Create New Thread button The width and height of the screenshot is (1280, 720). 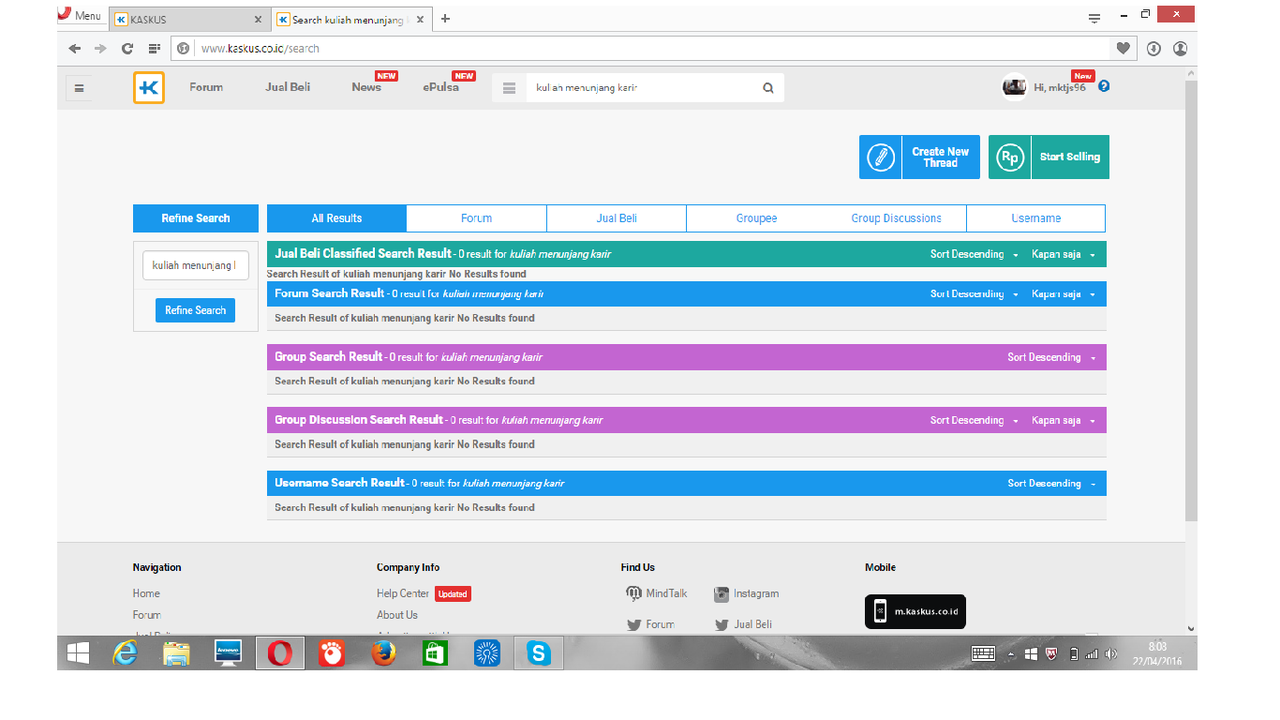920,157
